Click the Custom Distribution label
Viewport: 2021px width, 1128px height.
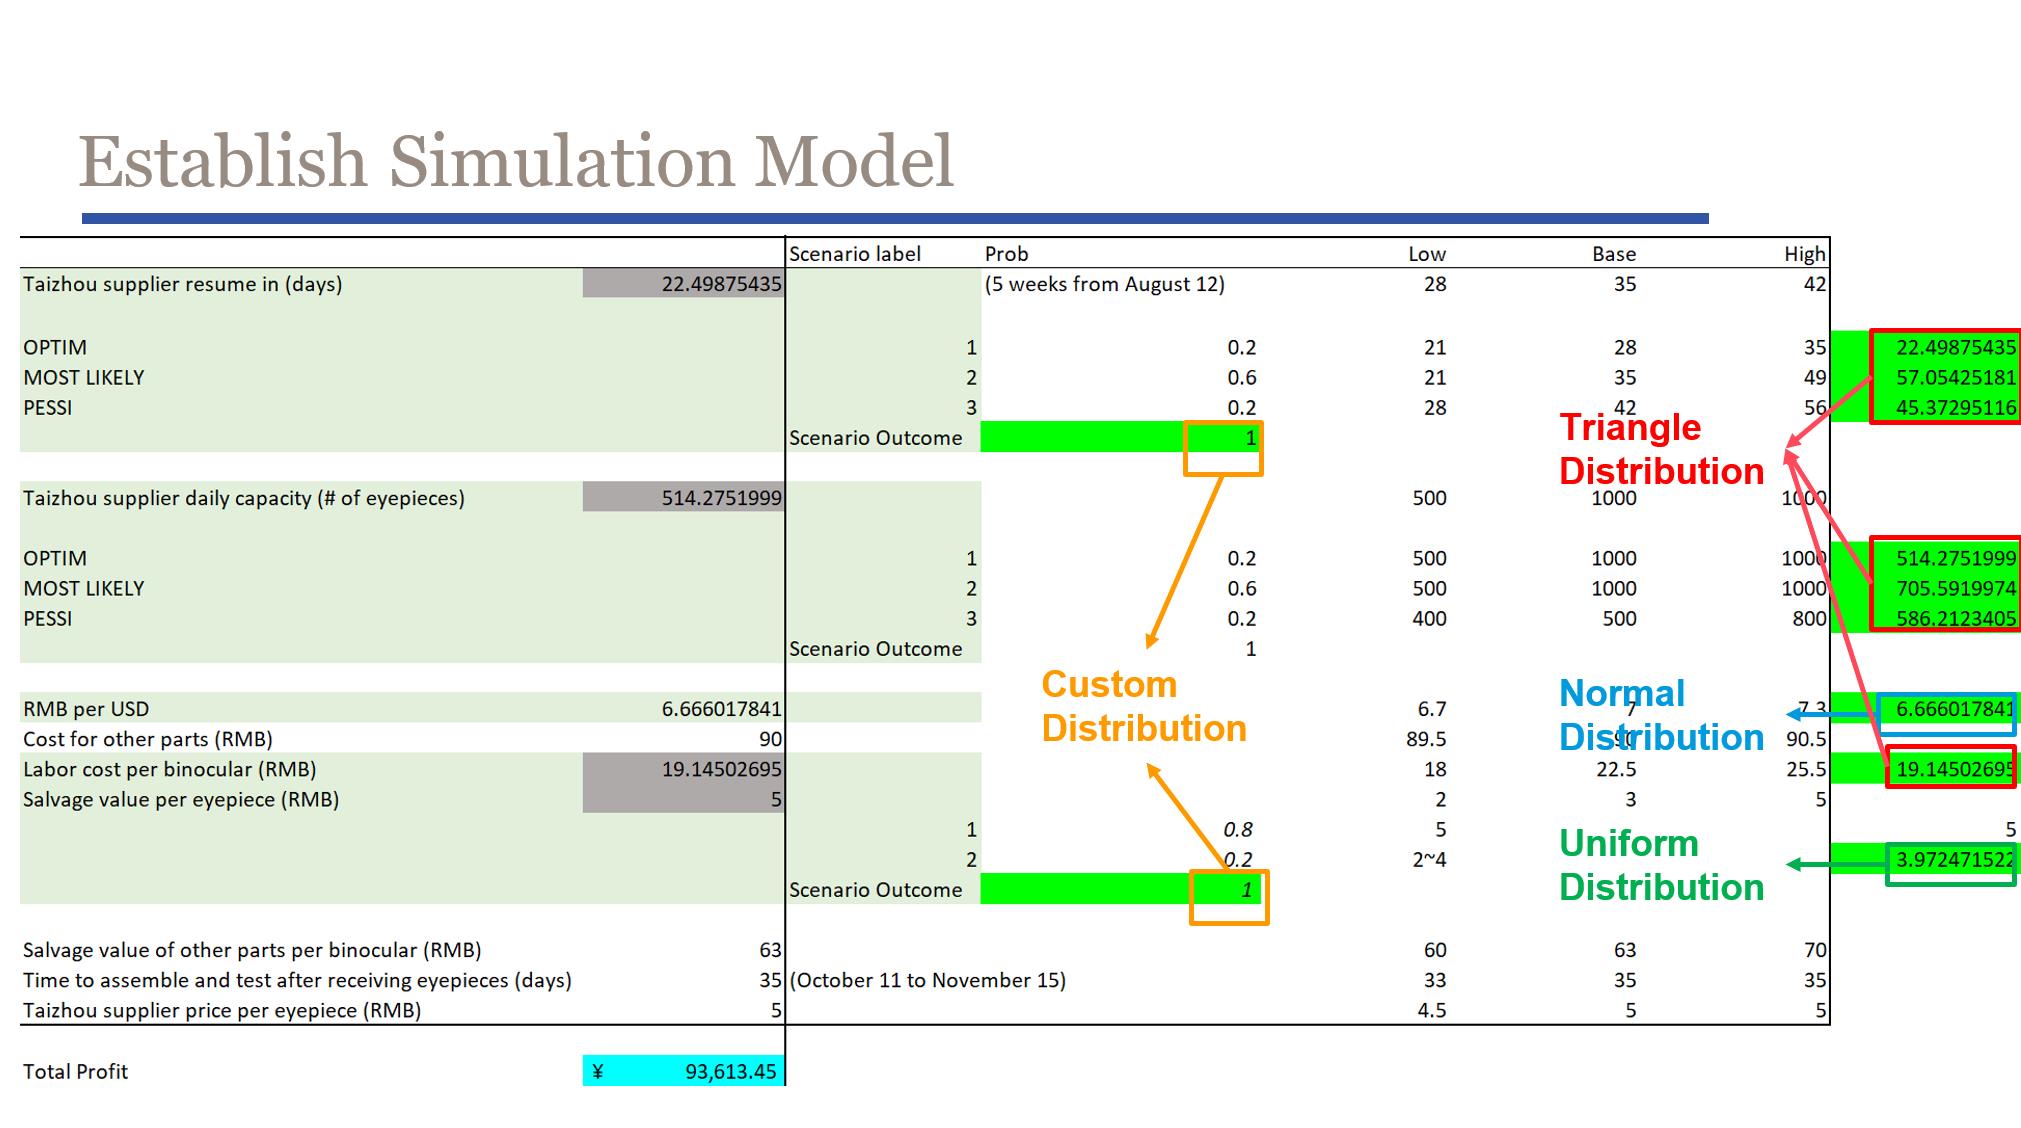(1143, 706)
